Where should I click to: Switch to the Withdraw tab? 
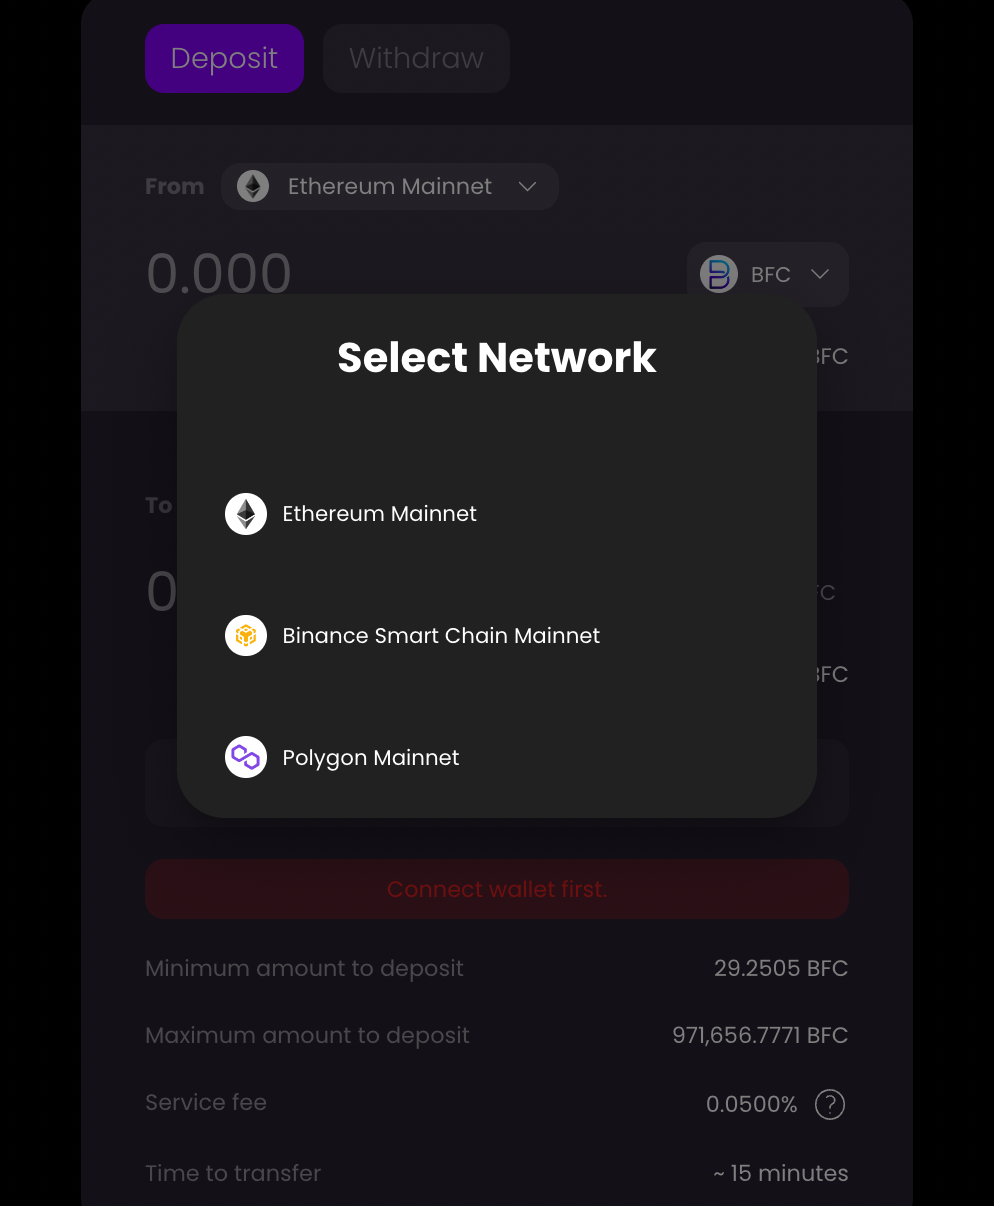coord(416,59)
